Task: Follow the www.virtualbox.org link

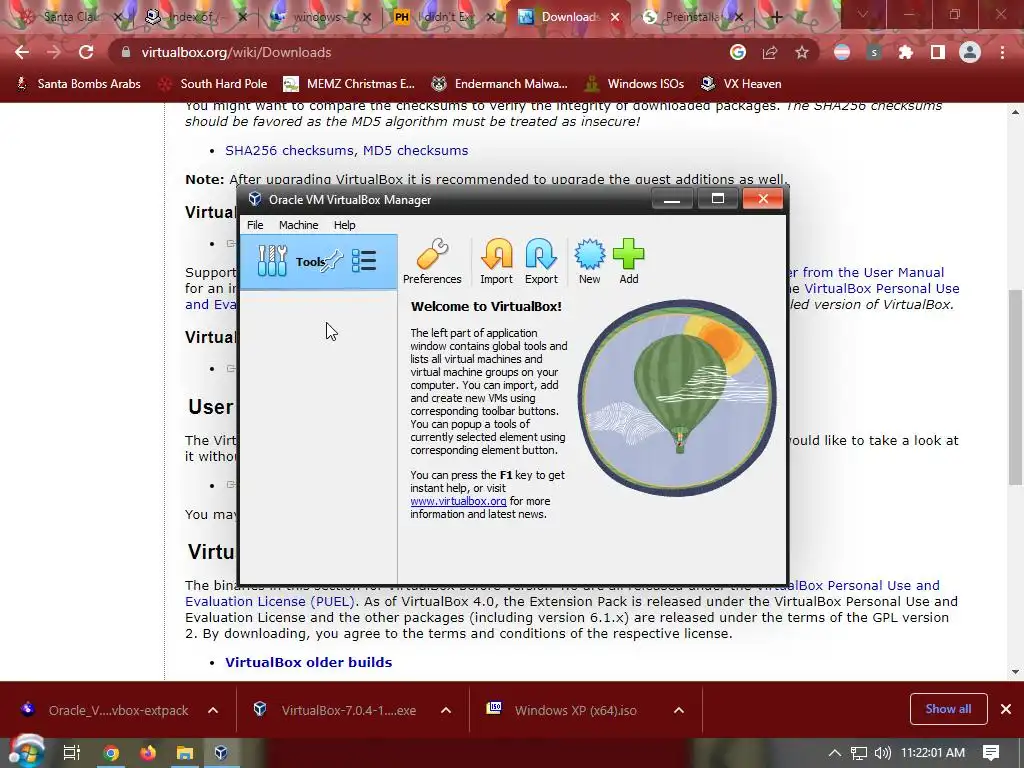Action: click(458, 501)
